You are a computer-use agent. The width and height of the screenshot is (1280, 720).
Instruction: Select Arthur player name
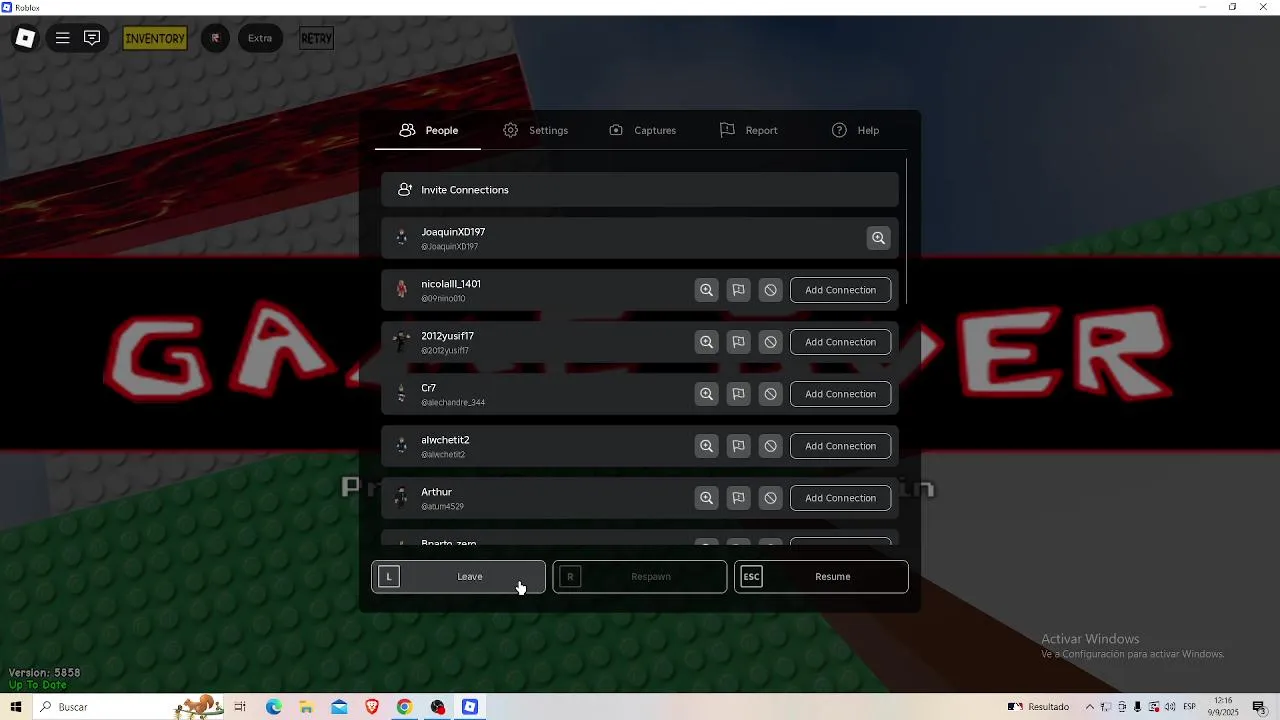coord(436,492)
